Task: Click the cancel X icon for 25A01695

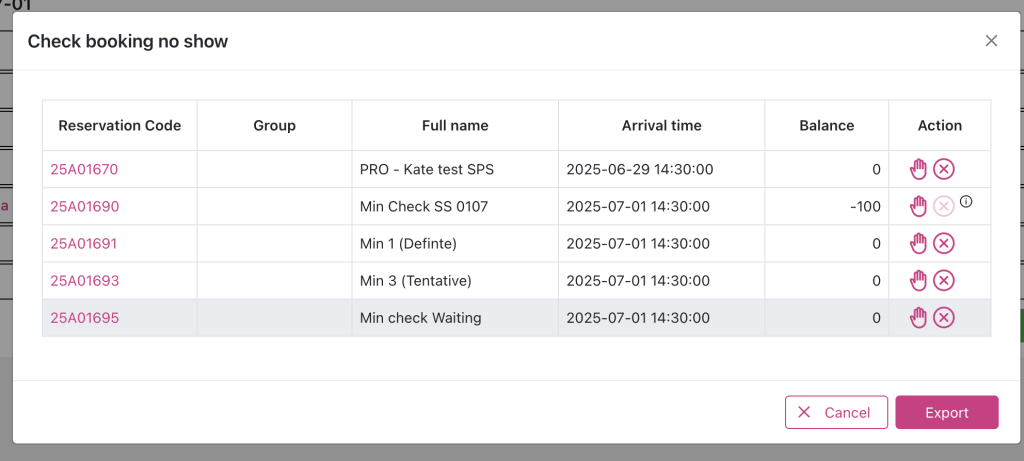Action: pos(944,317)
